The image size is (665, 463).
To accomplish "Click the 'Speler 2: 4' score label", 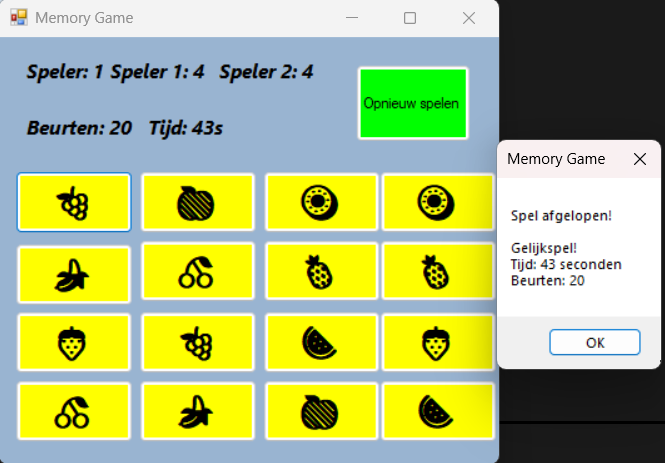I will 266,72.
